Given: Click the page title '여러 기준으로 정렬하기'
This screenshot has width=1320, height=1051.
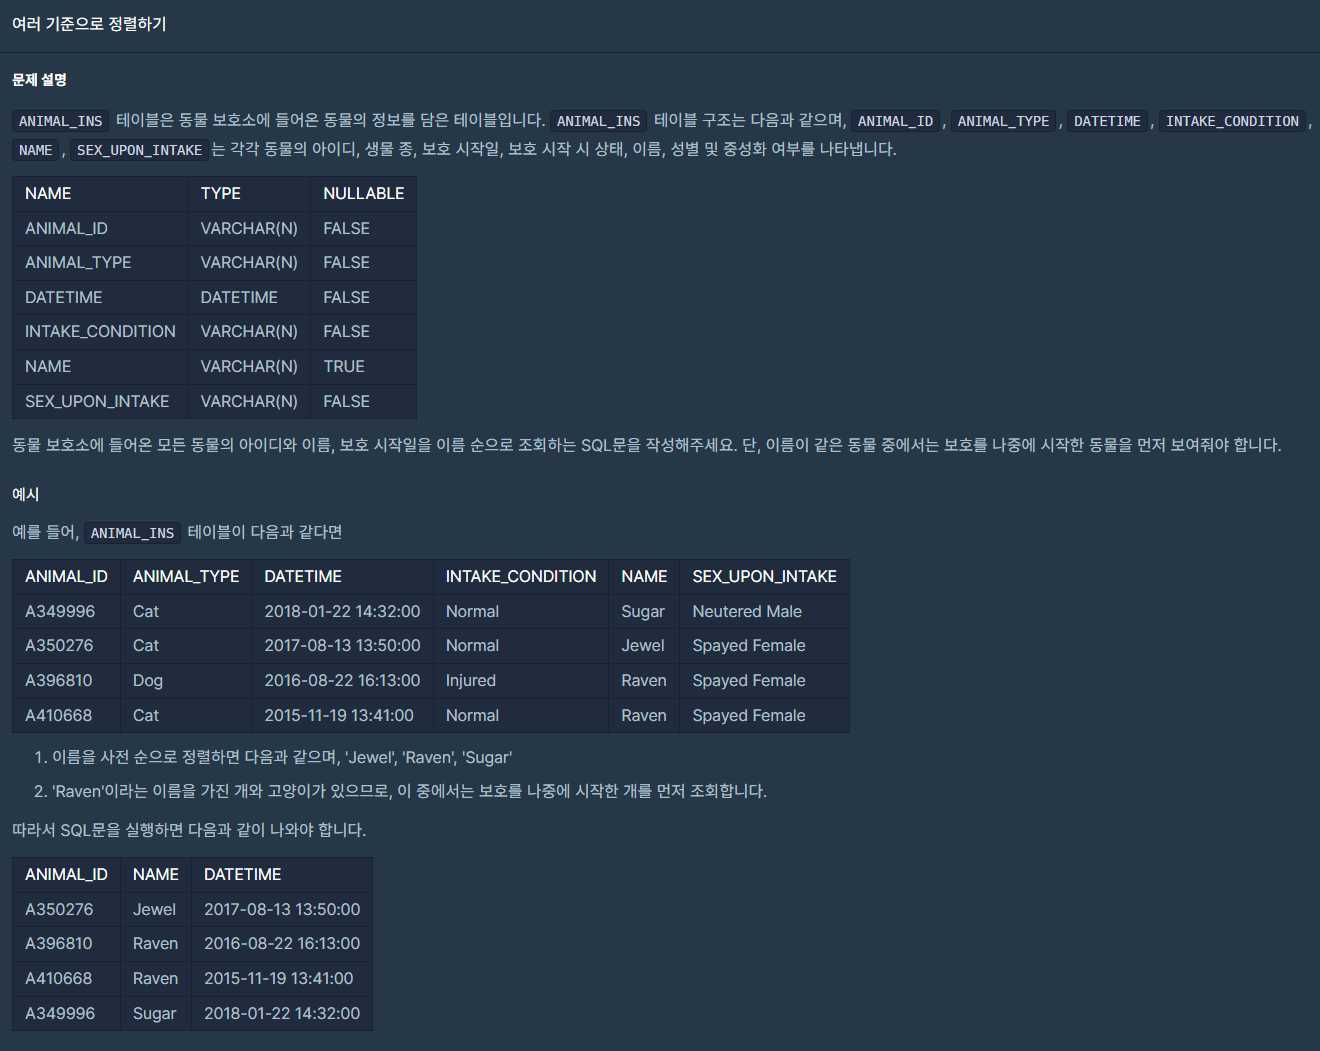Looking at the screenshot, I should coord(89,24).
